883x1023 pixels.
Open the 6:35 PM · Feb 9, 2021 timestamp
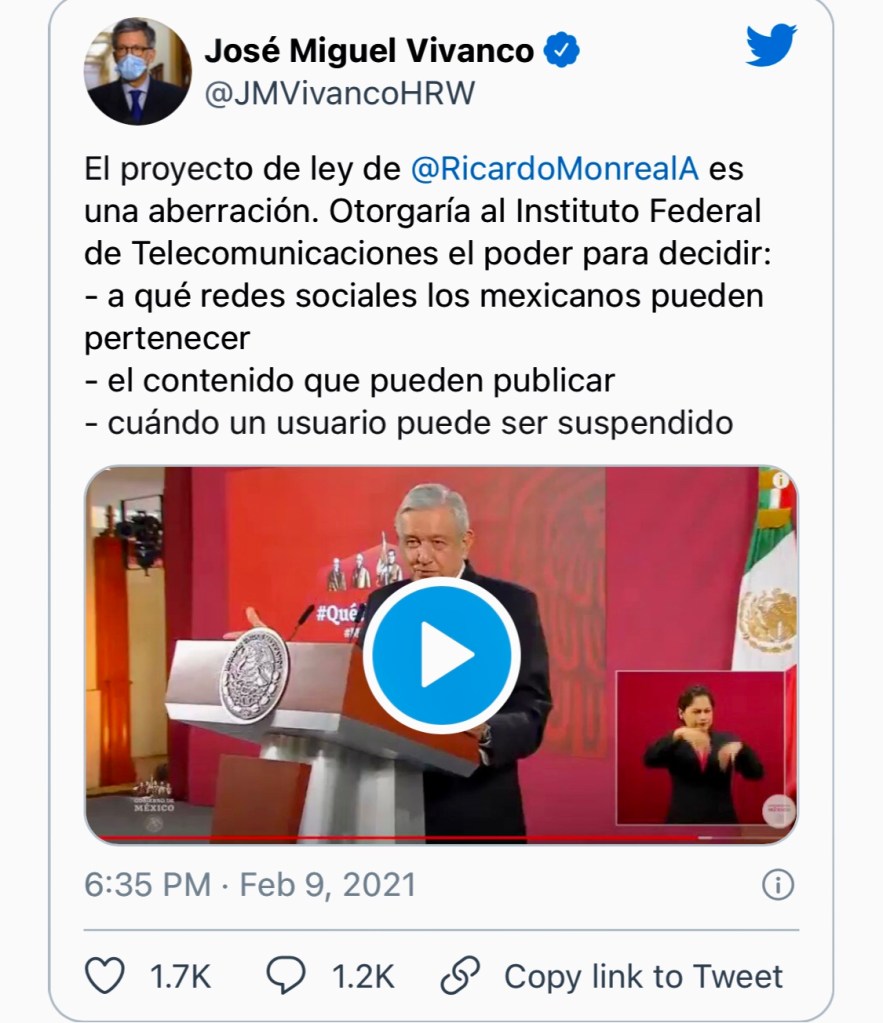coord(250,885)
